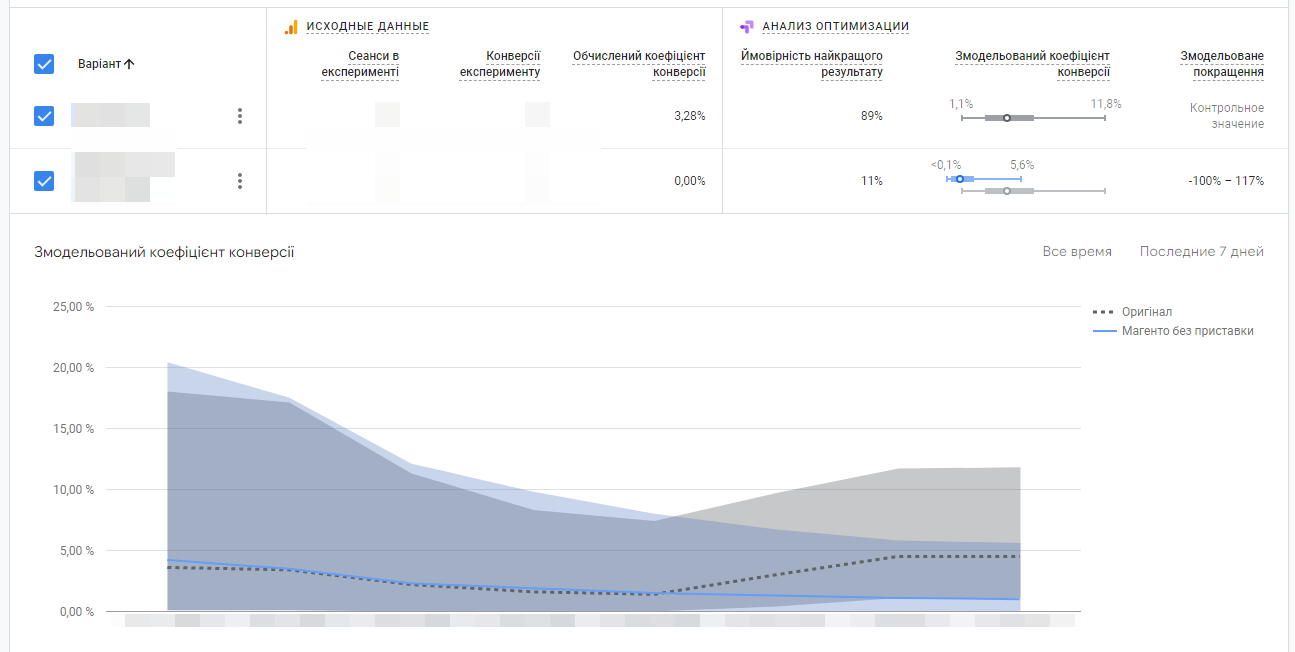
Task: Switch chart range to Все время
Action: 1076,252
